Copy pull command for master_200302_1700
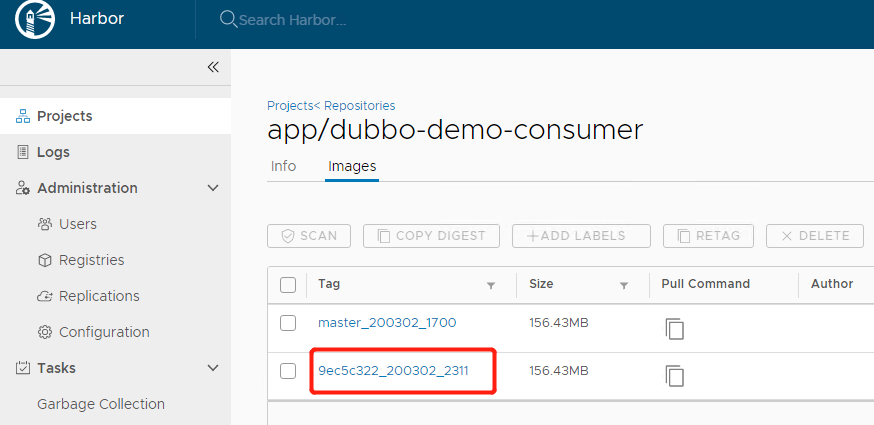874x425 pixels. coord(675,328)
